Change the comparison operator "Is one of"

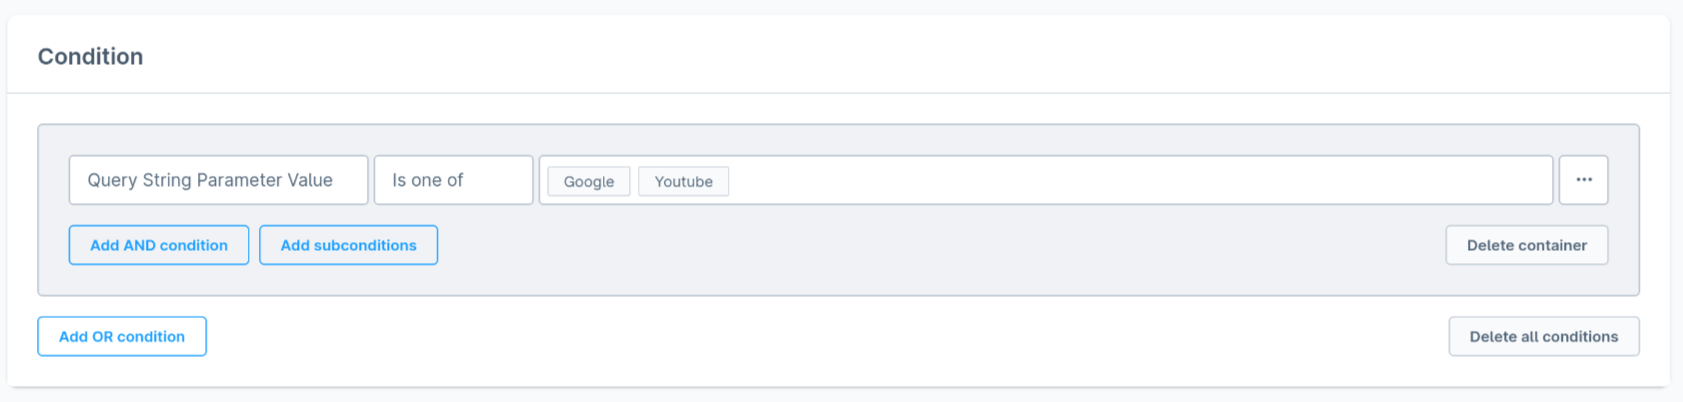453,180
